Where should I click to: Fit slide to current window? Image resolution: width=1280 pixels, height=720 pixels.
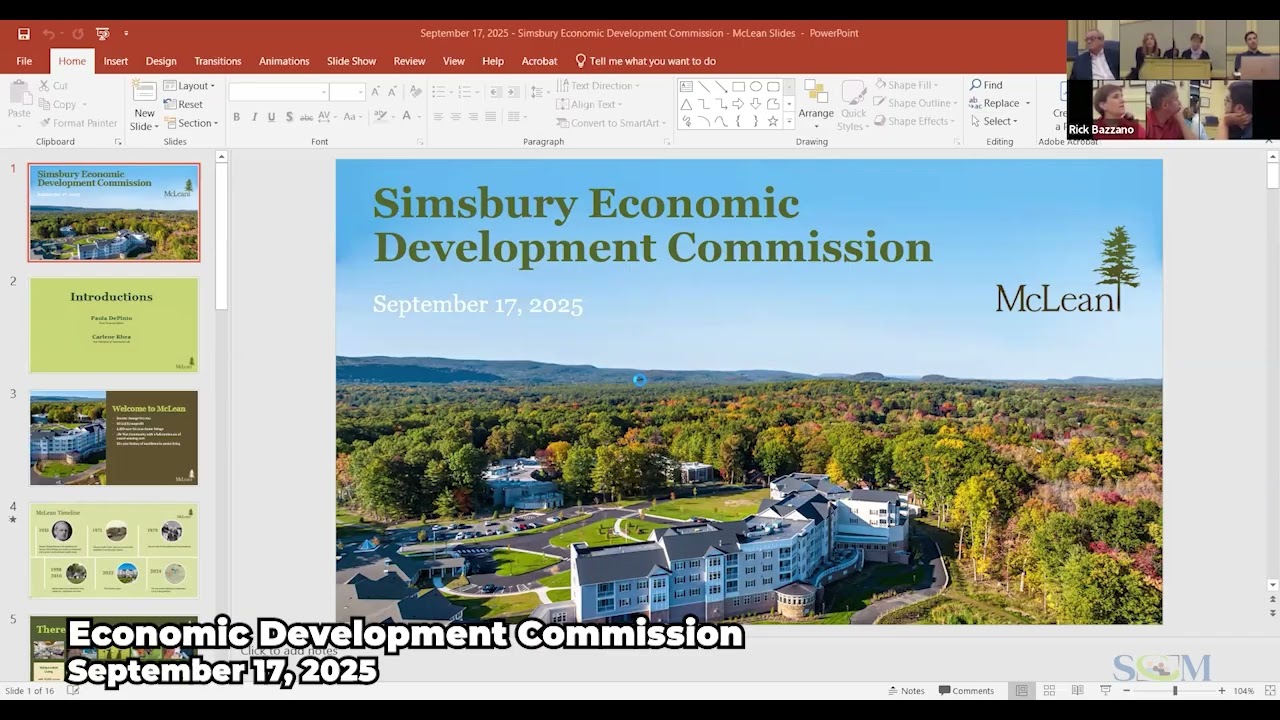pyautogui.click(x=1265, y=691)
